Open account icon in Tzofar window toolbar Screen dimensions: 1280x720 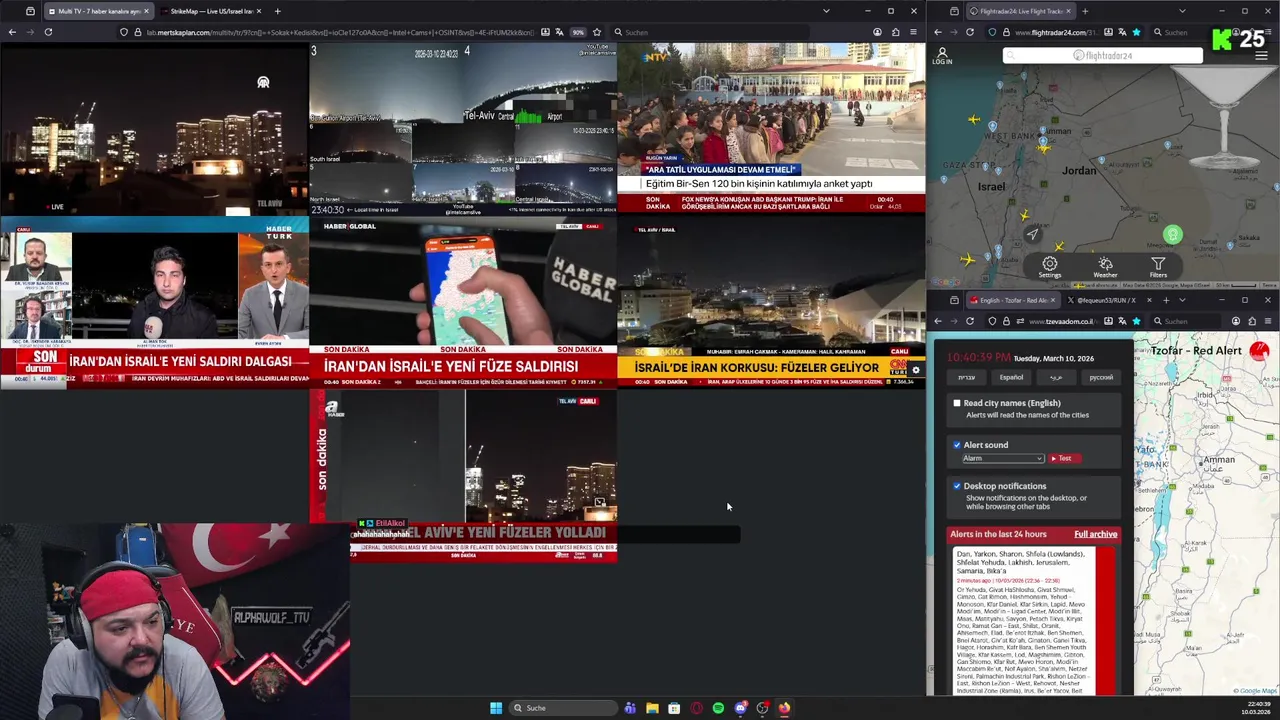[1236, 321]
